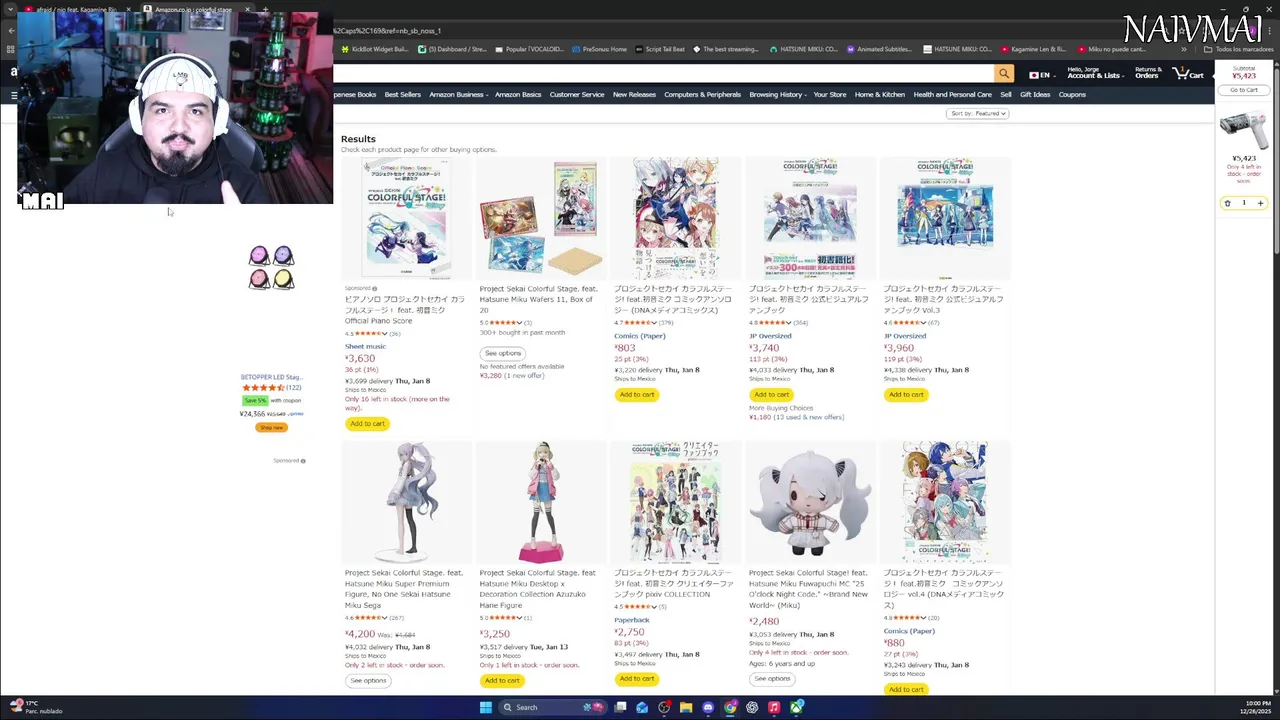This screenshot has width=1280, height=720.
Task: Open clock showing 10:00 PM
Action: pyautogui.click(x=1257, y=707)
